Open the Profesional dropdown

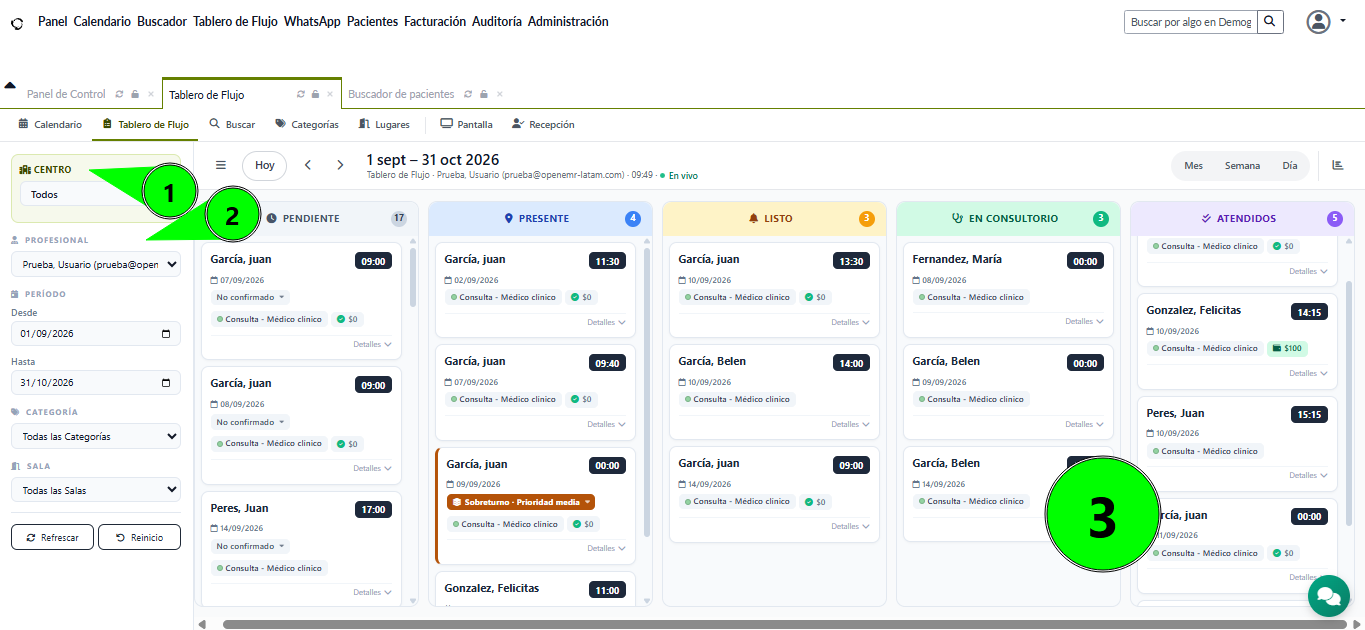96,265
